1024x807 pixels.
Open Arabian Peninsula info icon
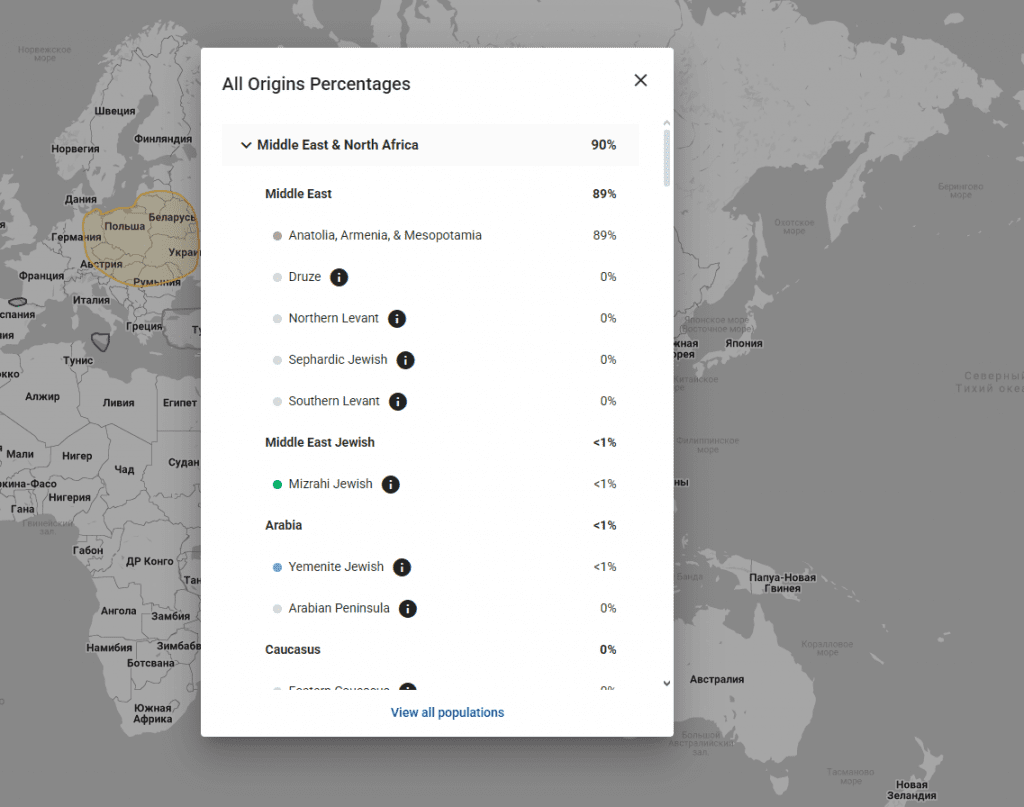(x=408, y=609)
